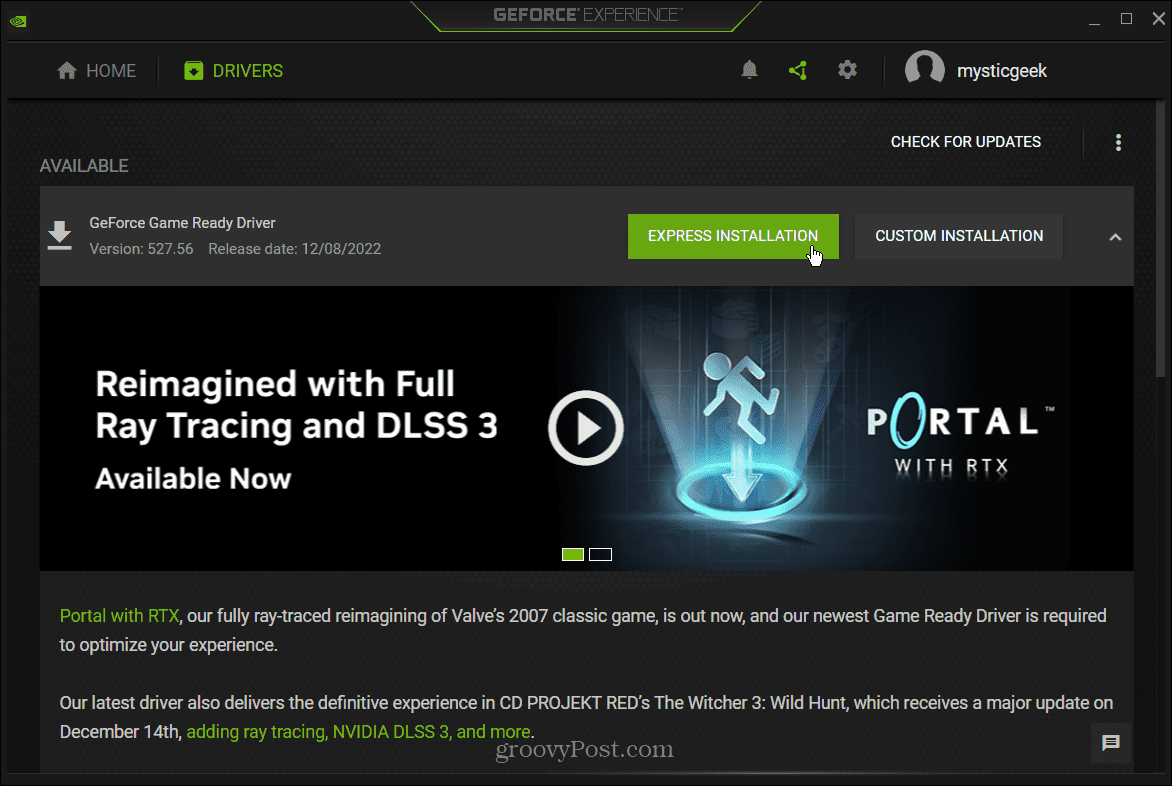Play the Portal with RTX video
The height and width of the screenshot is (786, 1172).
point(586,428)
